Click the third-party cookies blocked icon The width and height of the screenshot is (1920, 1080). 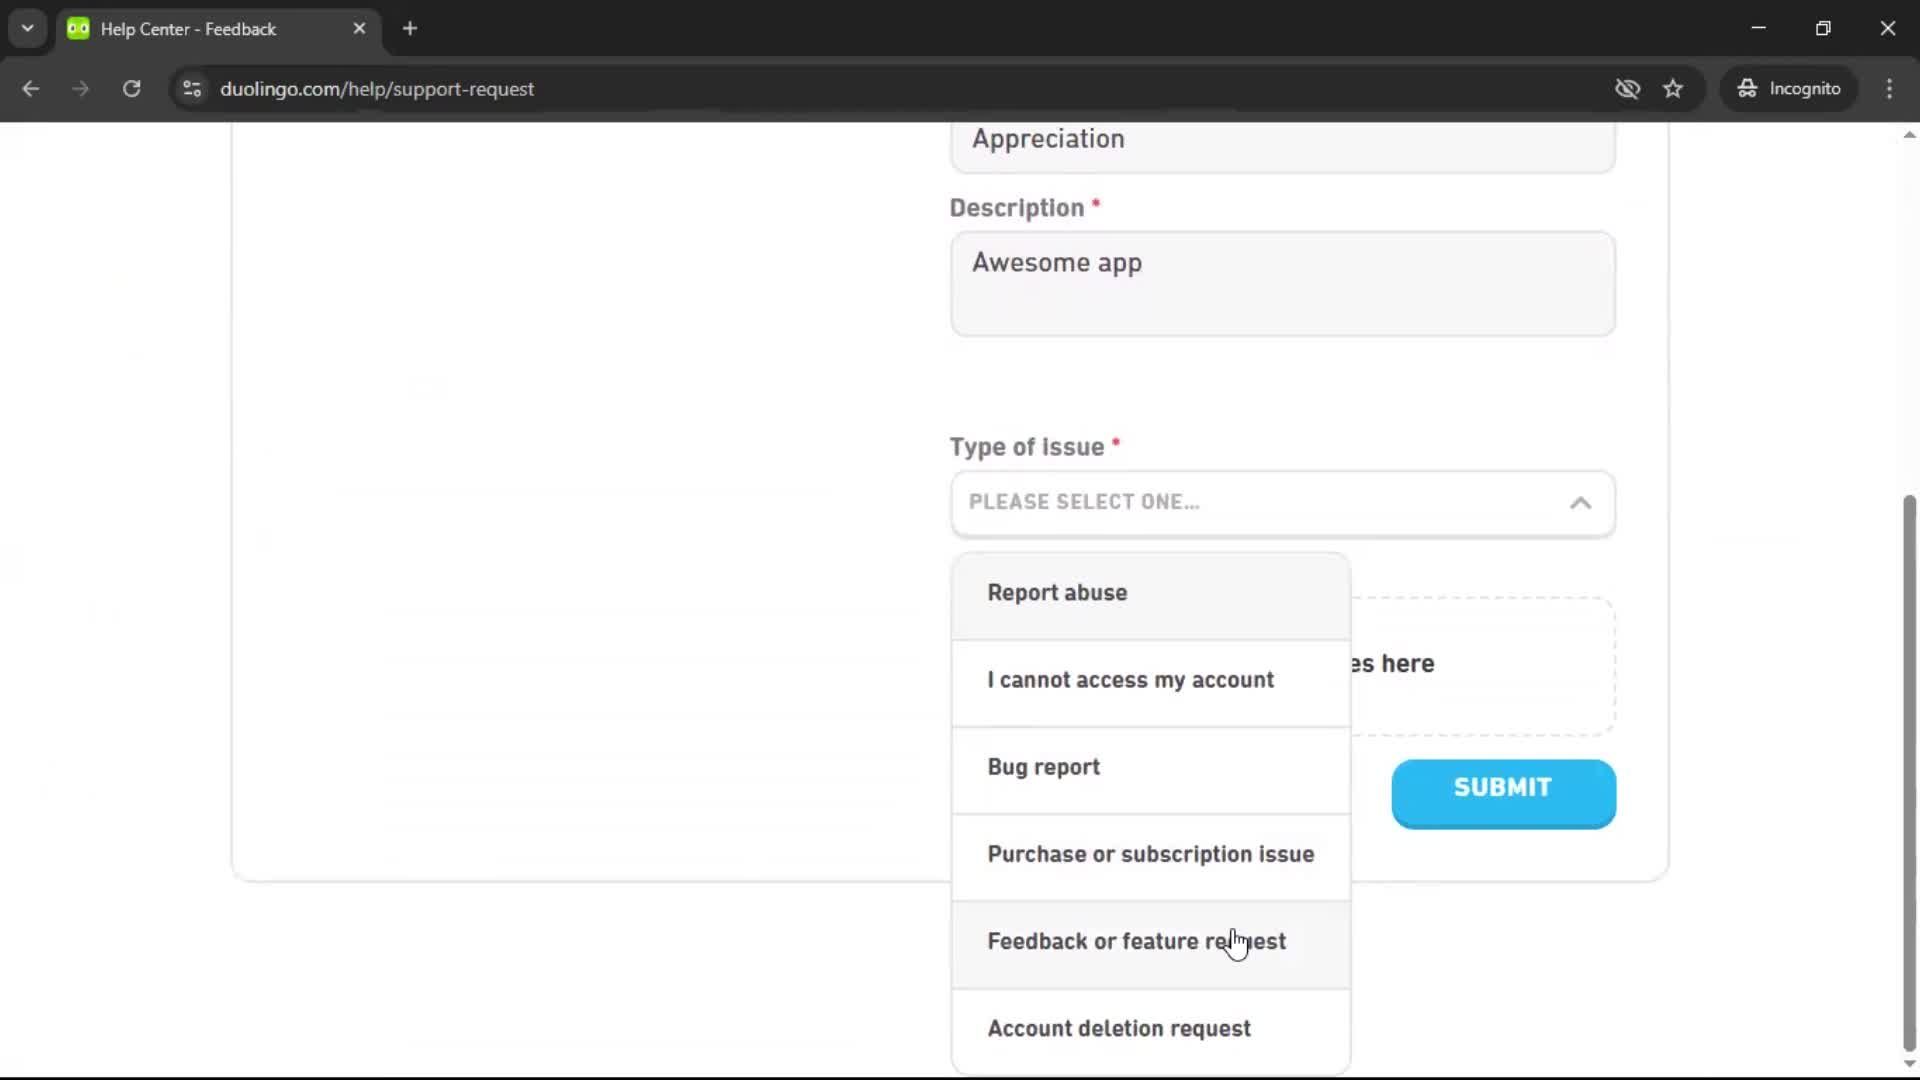pyautogui.click(x=1628, y=88)
